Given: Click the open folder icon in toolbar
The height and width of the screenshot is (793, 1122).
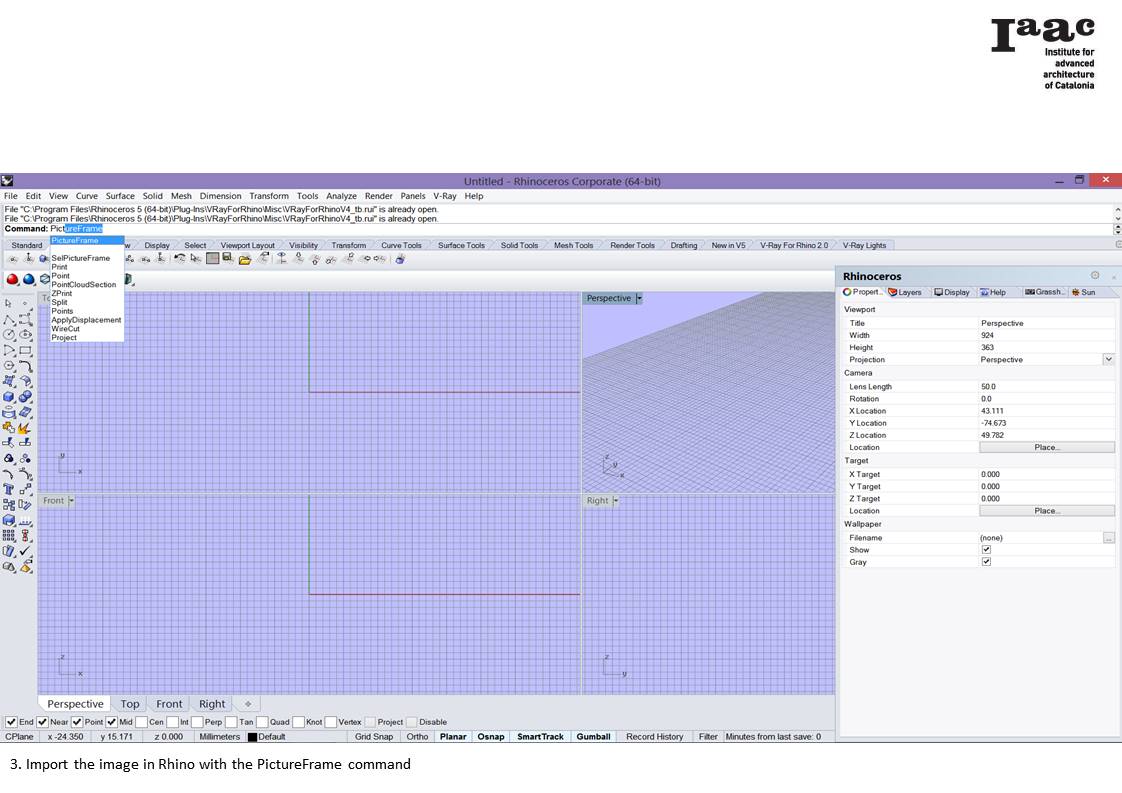Looking at the screenshot, I should tap(244, 259).
